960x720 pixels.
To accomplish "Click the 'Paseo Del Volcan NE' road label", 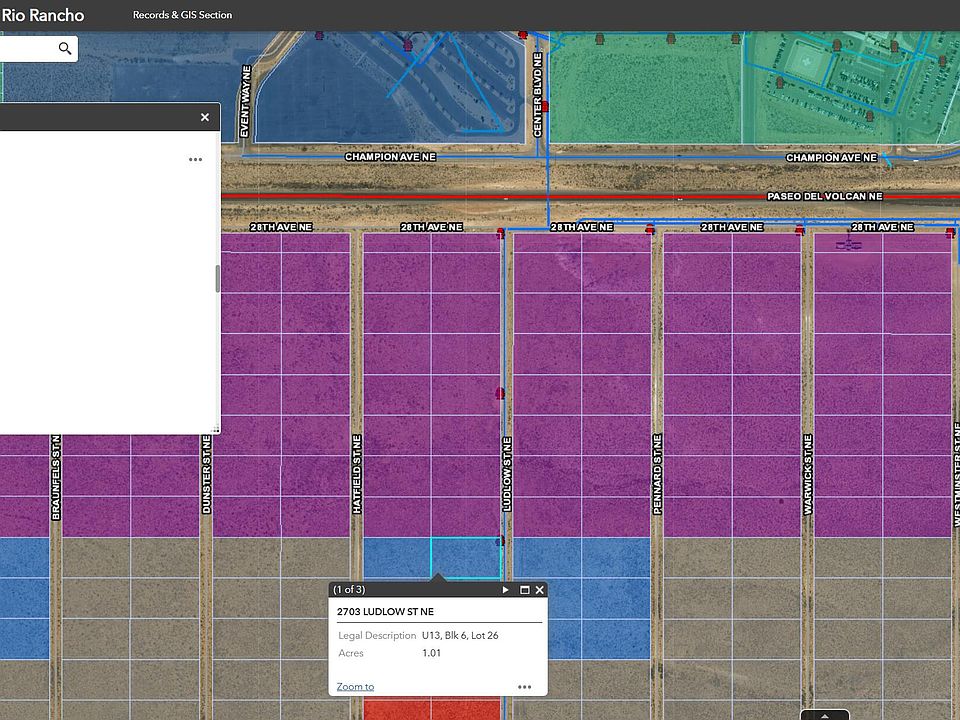I will click(824, 197).
